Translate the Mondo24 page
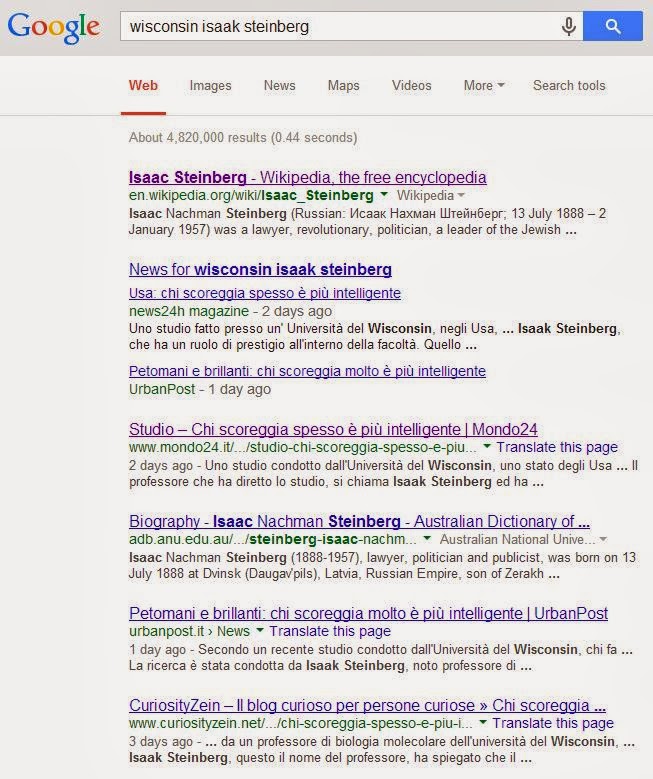 (557, 447)
